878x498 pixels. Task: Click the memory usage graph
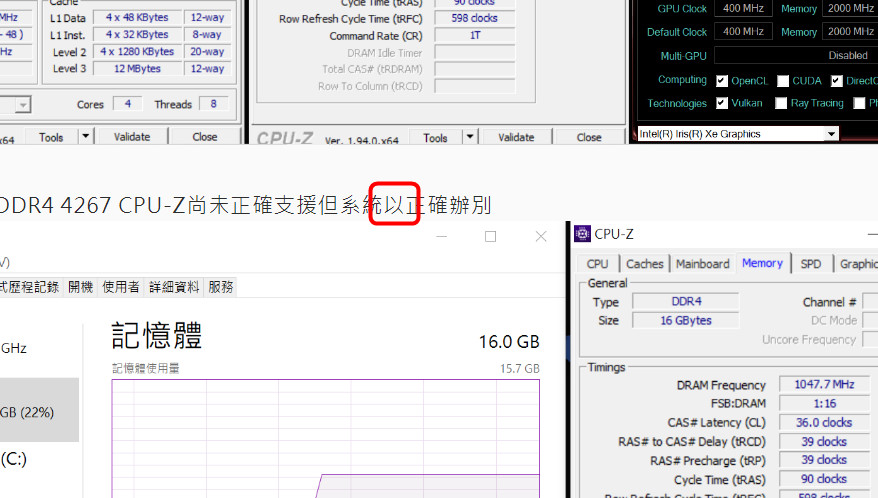pyautogui.click(x=325, y=439)
